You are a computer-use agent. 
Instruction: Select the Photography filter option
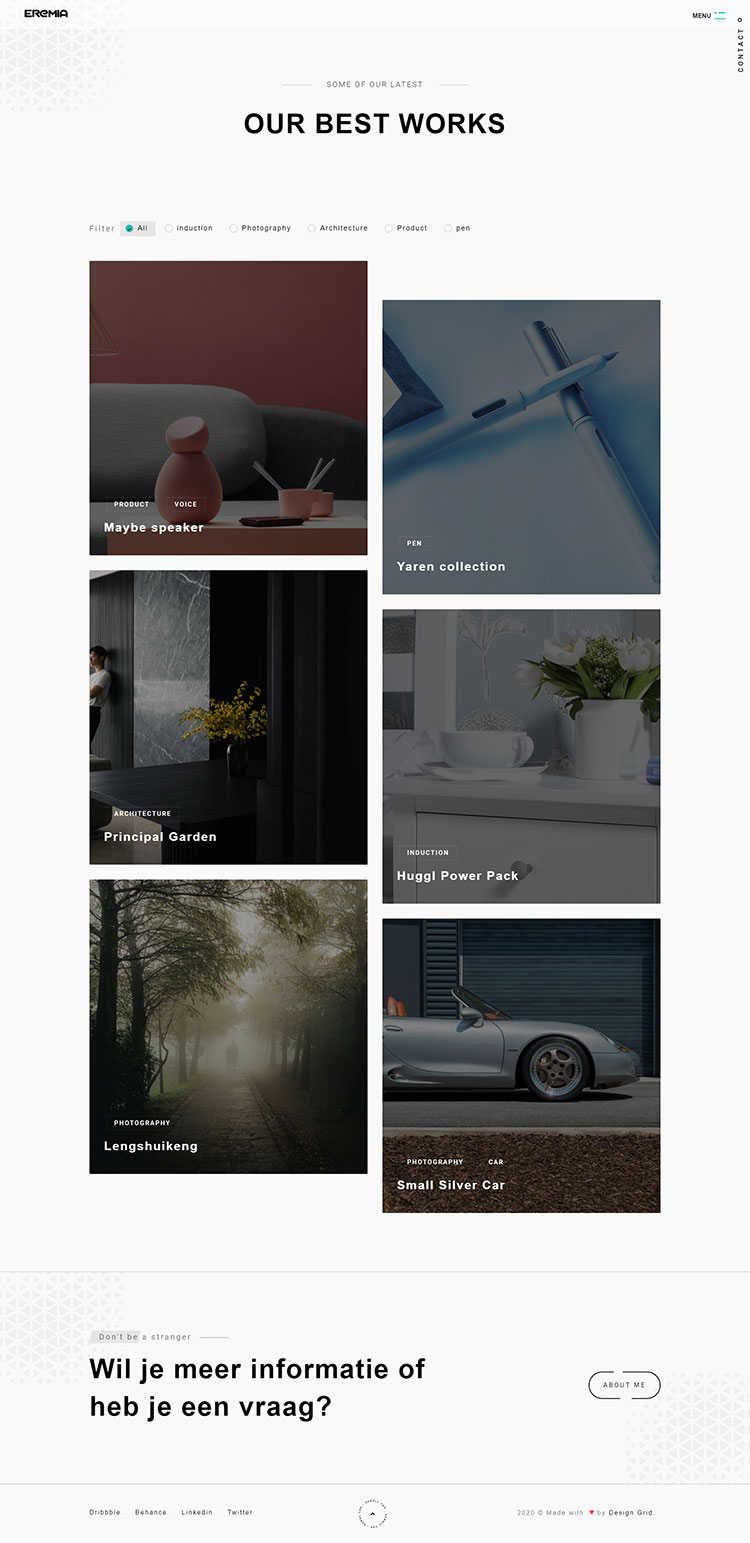[x=260, y=228]
